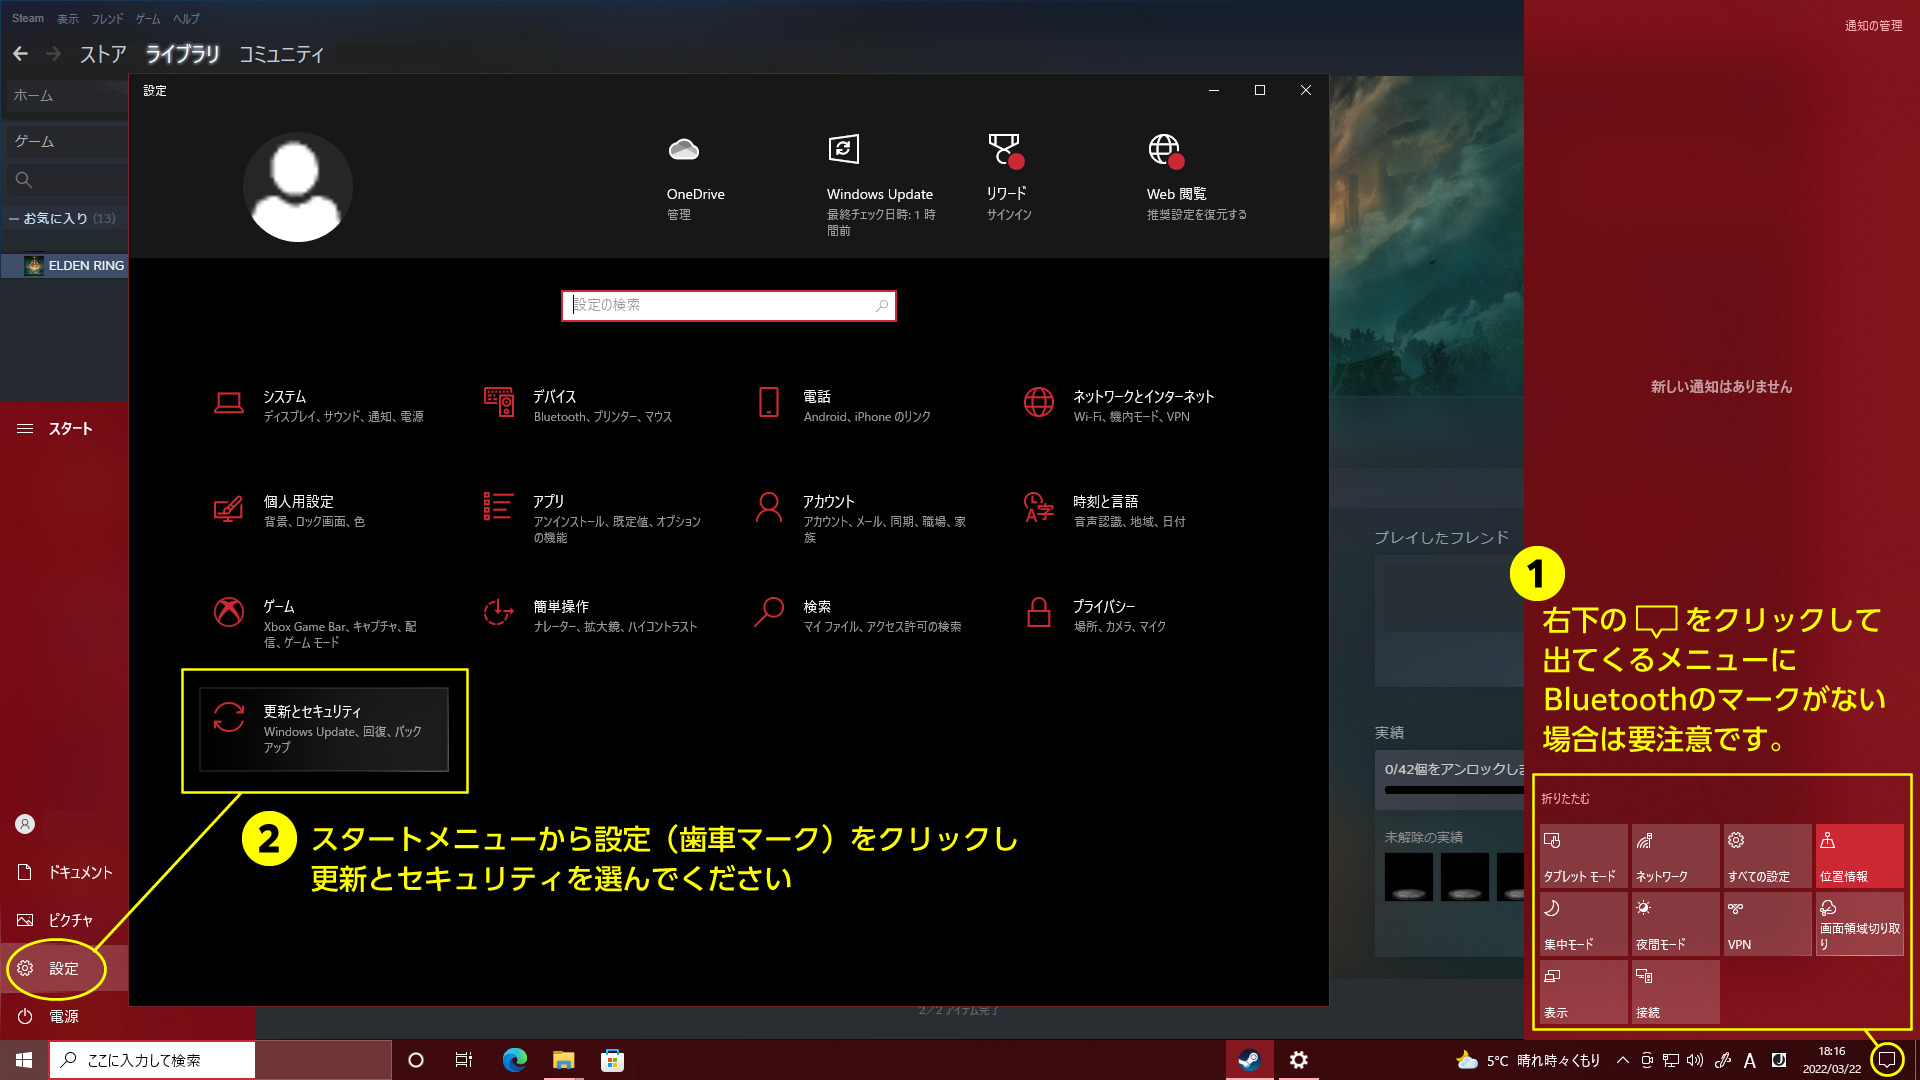Show hidden tray icons chevron
Image resolution: width=1920 pixels, height=1080 pixels.
pos(1622,1060)
